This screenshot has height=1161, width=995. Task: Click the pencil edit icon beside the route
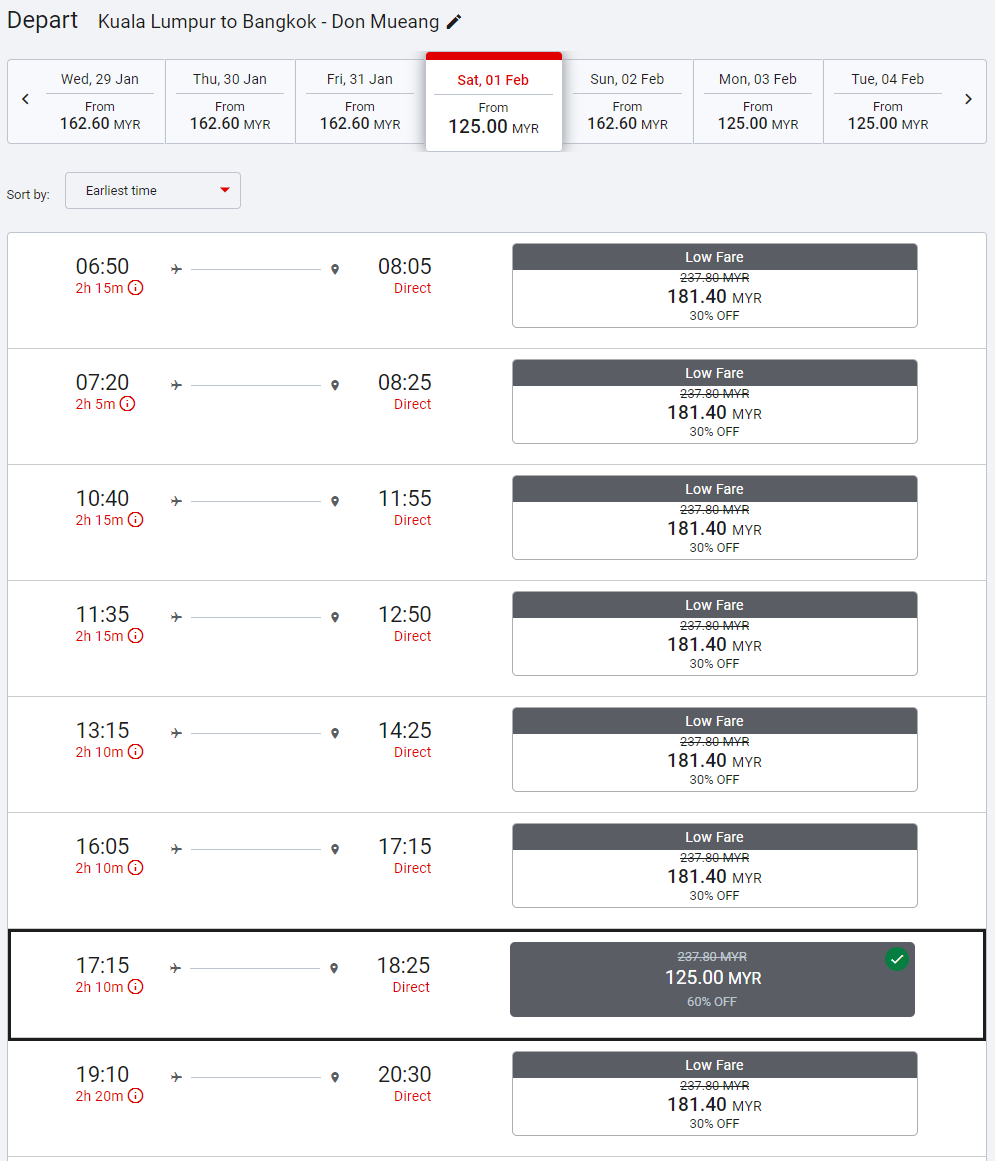coord(454,22)
